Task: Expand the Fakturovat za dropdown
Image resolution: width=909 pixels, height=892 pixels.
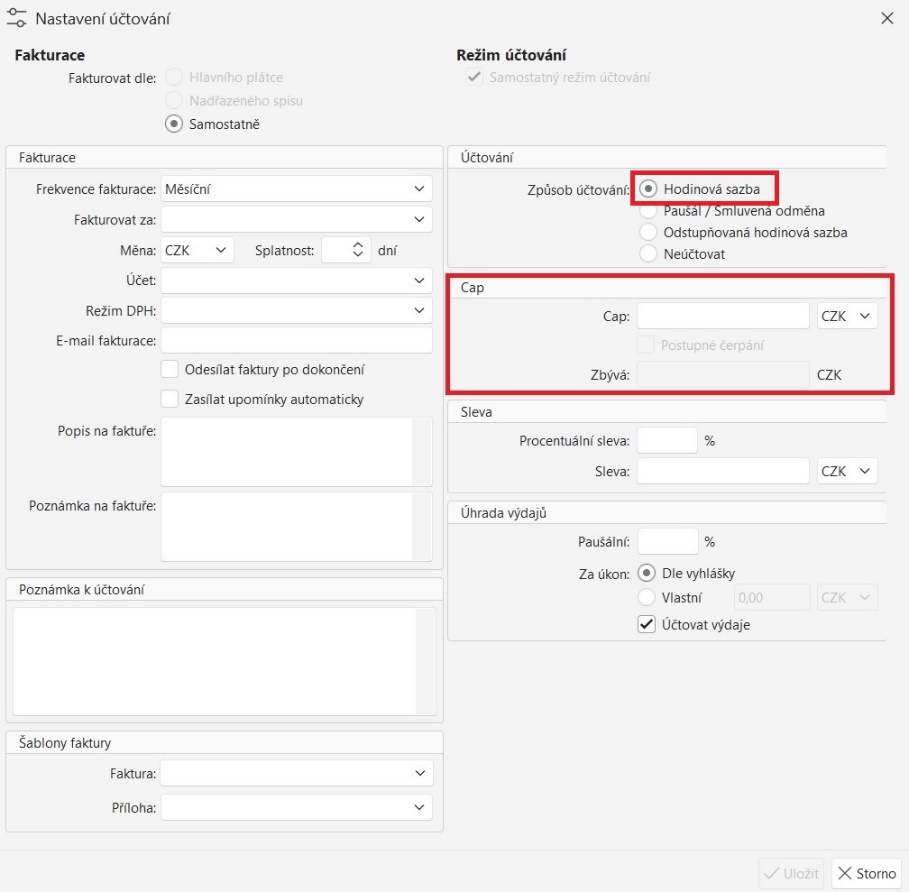Action: [296, 219]
